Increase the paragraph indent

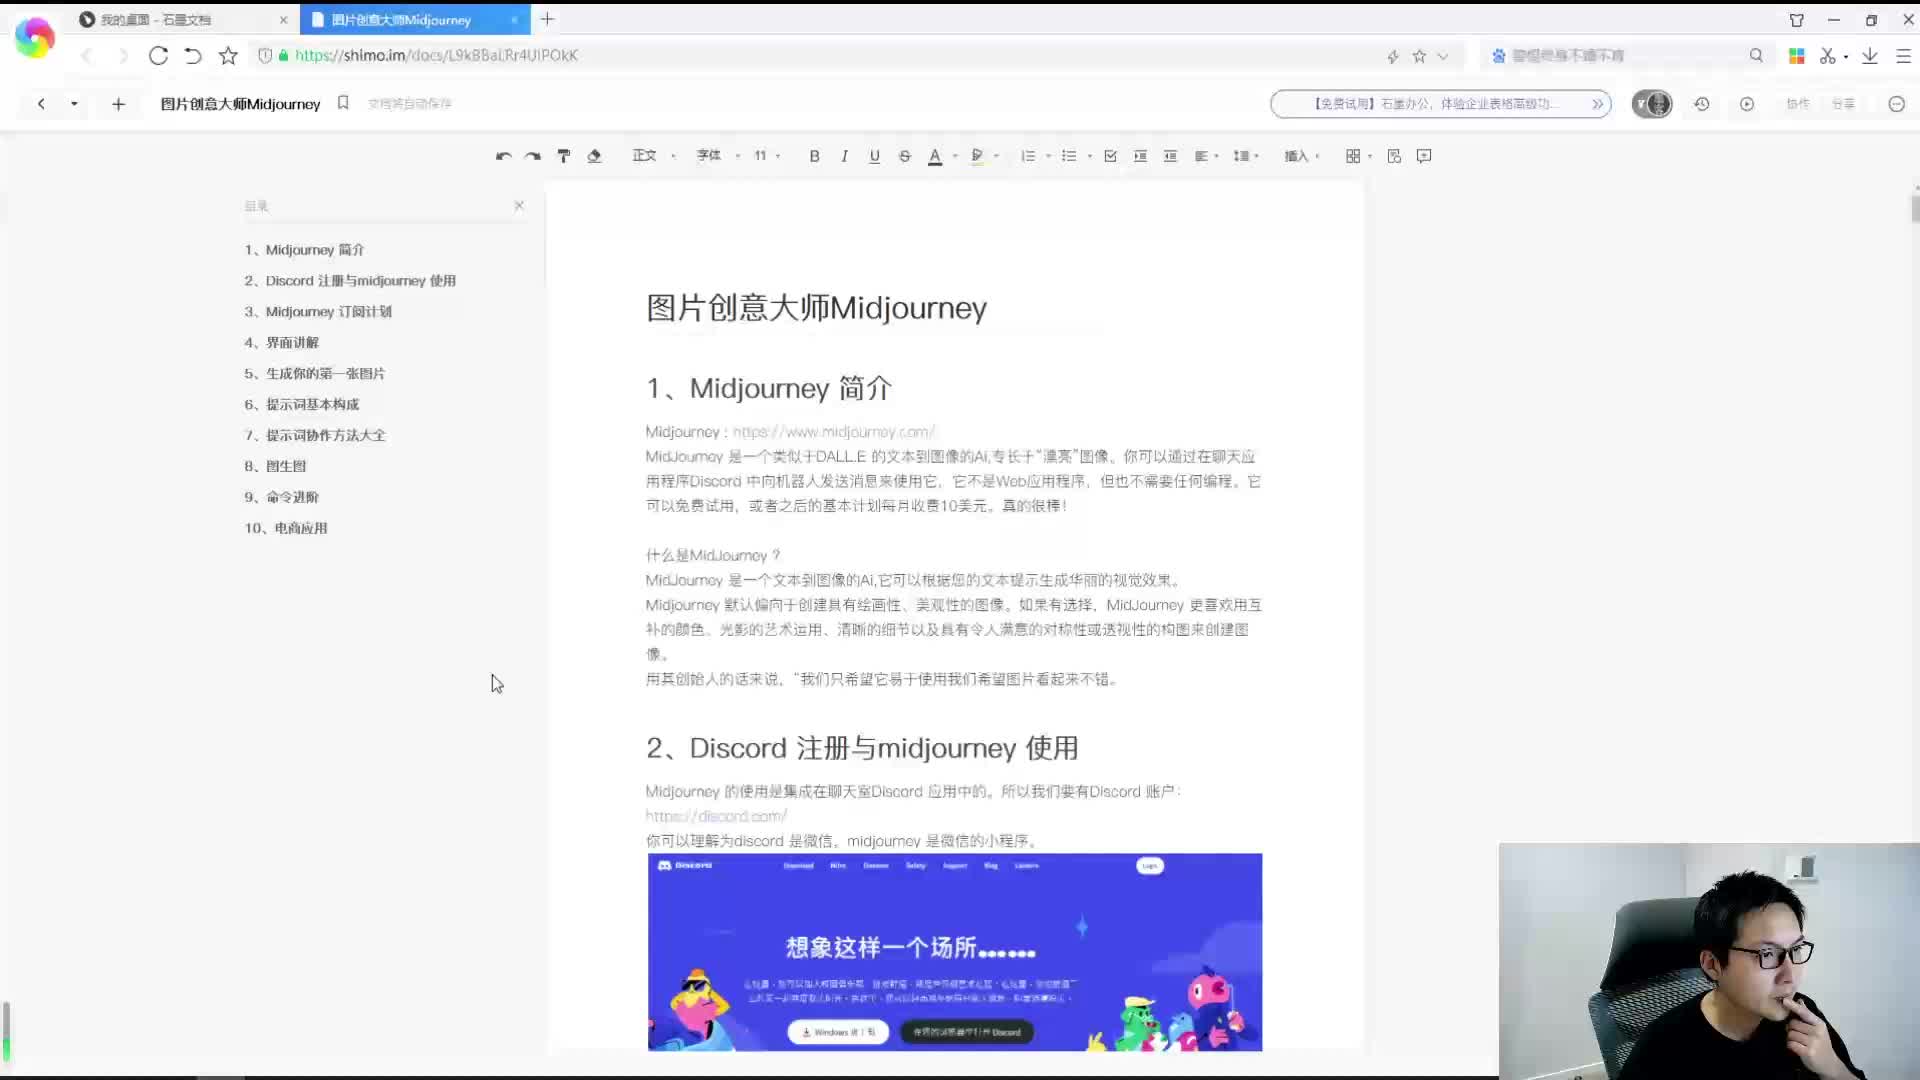coord(1140,156)
